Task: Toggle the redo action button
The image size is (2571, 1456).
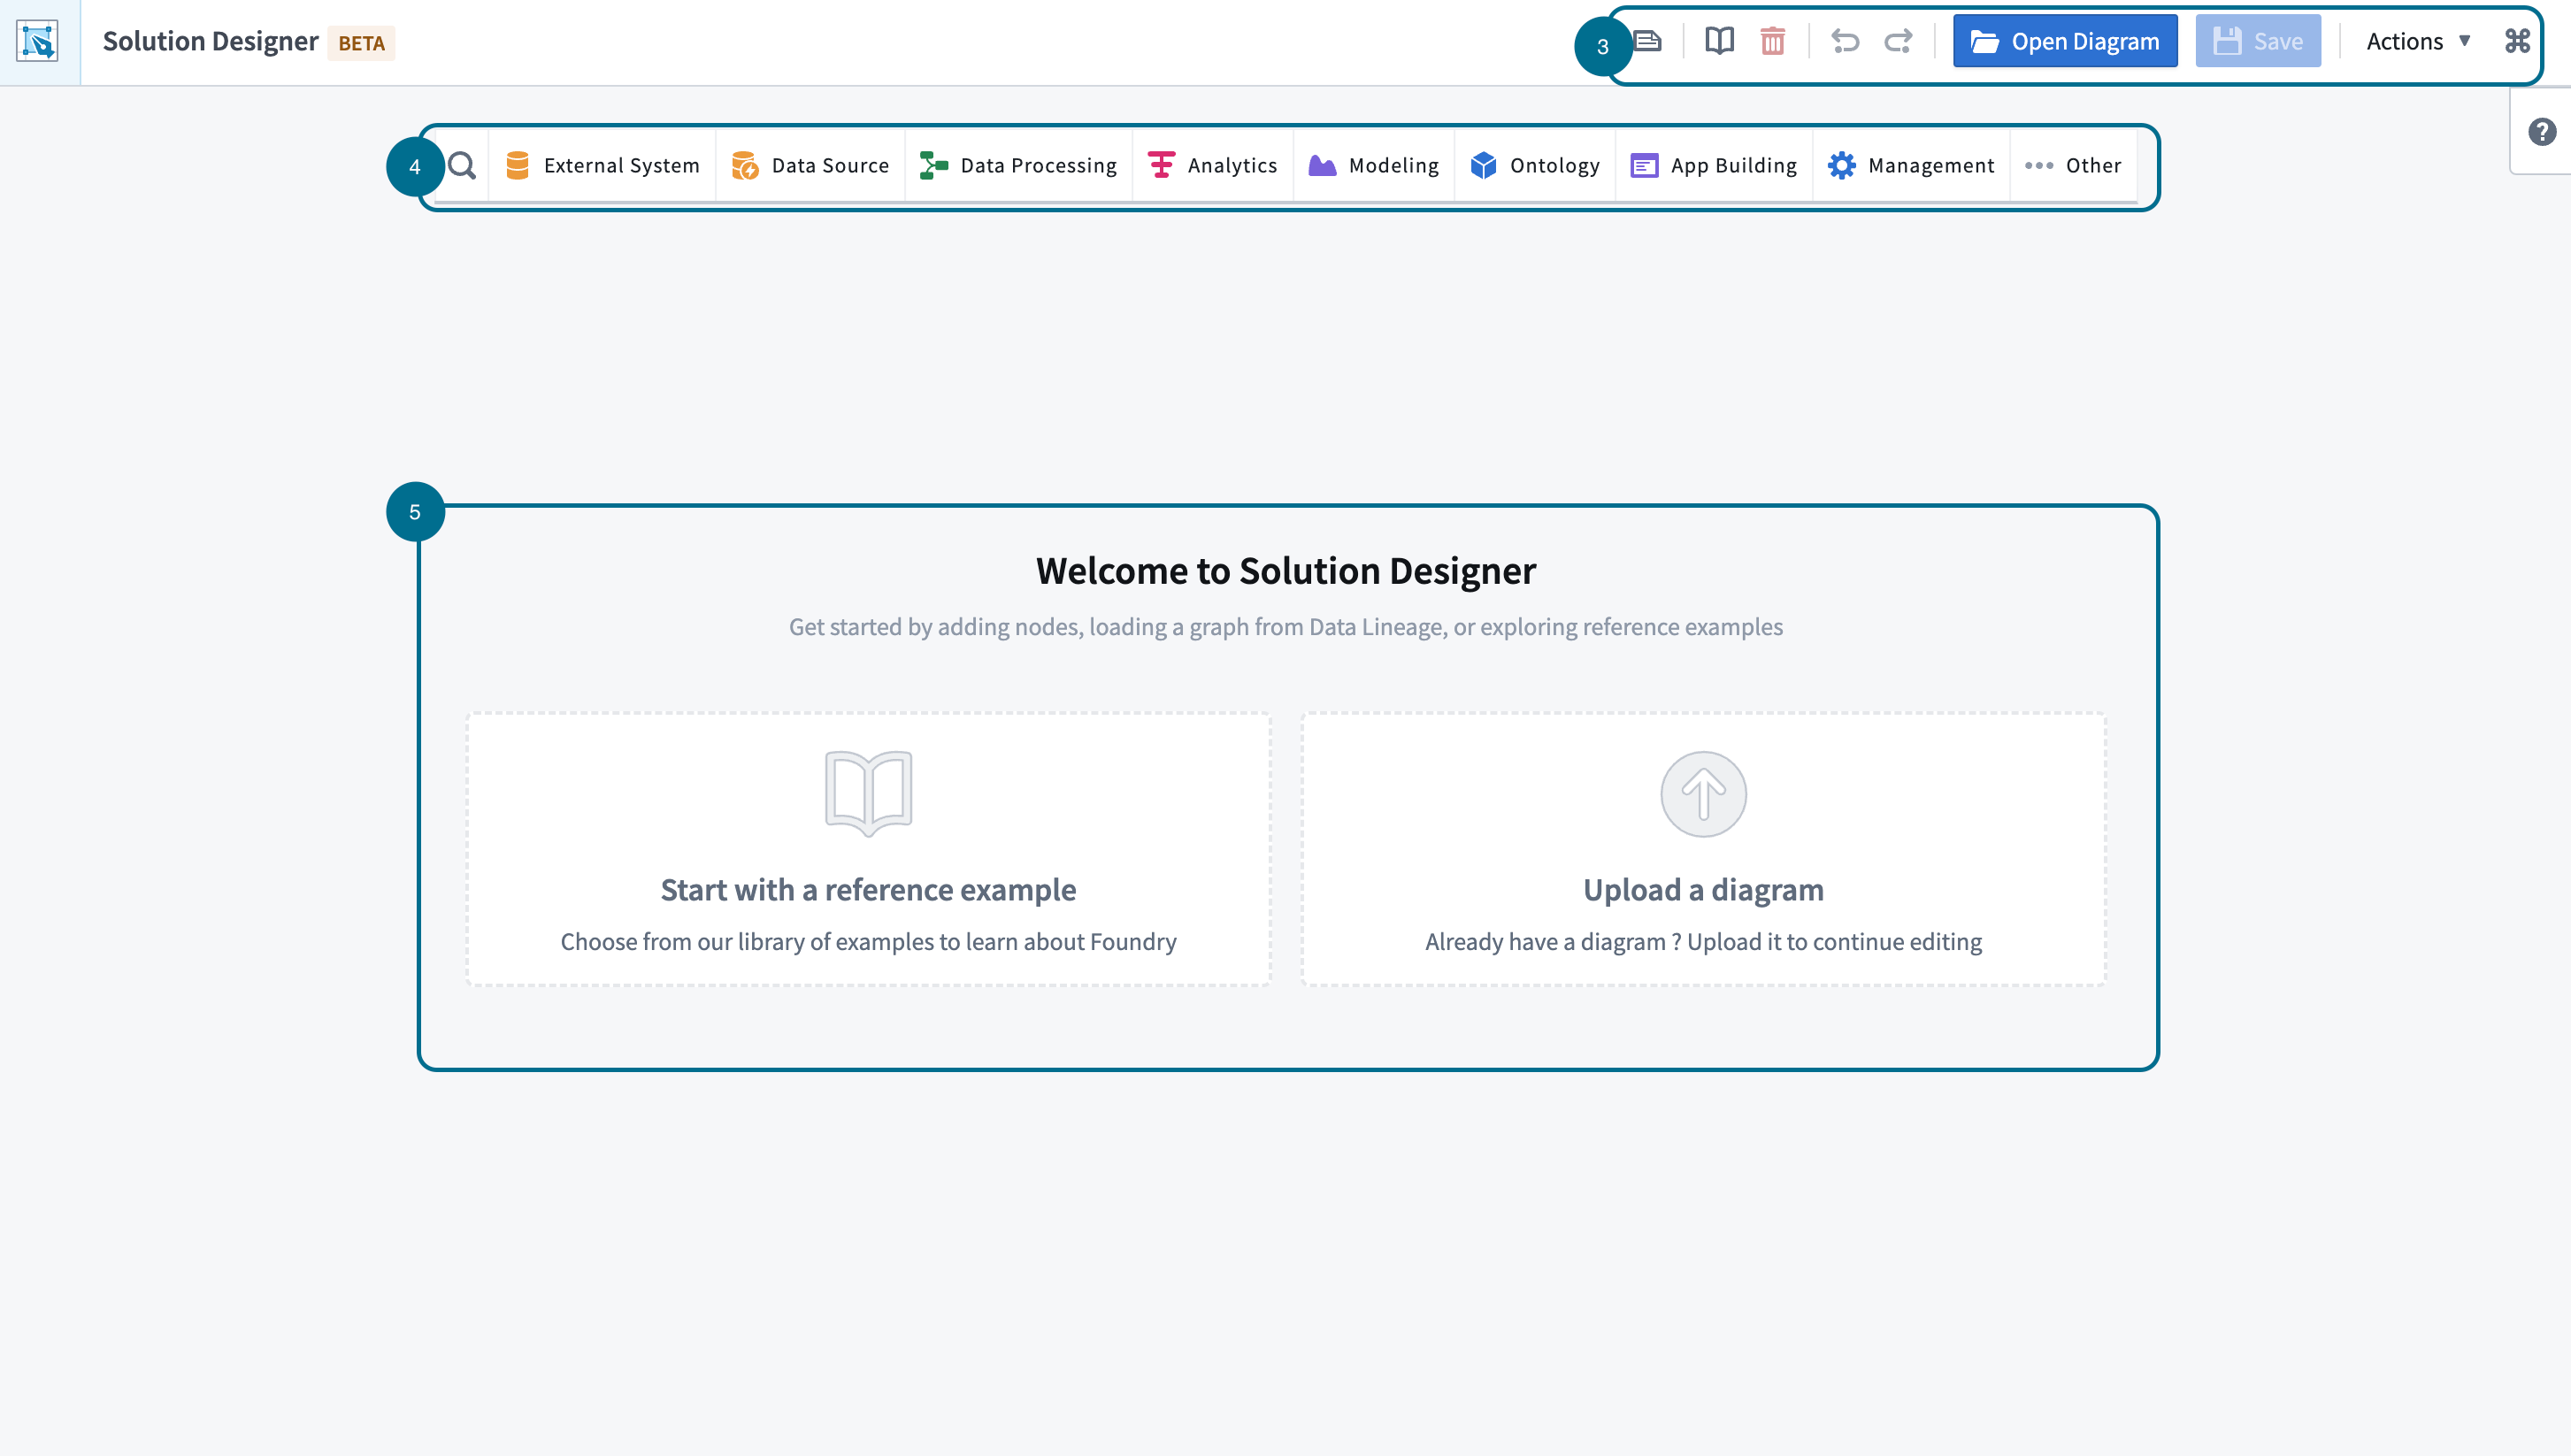Action: click(1900, 41)
